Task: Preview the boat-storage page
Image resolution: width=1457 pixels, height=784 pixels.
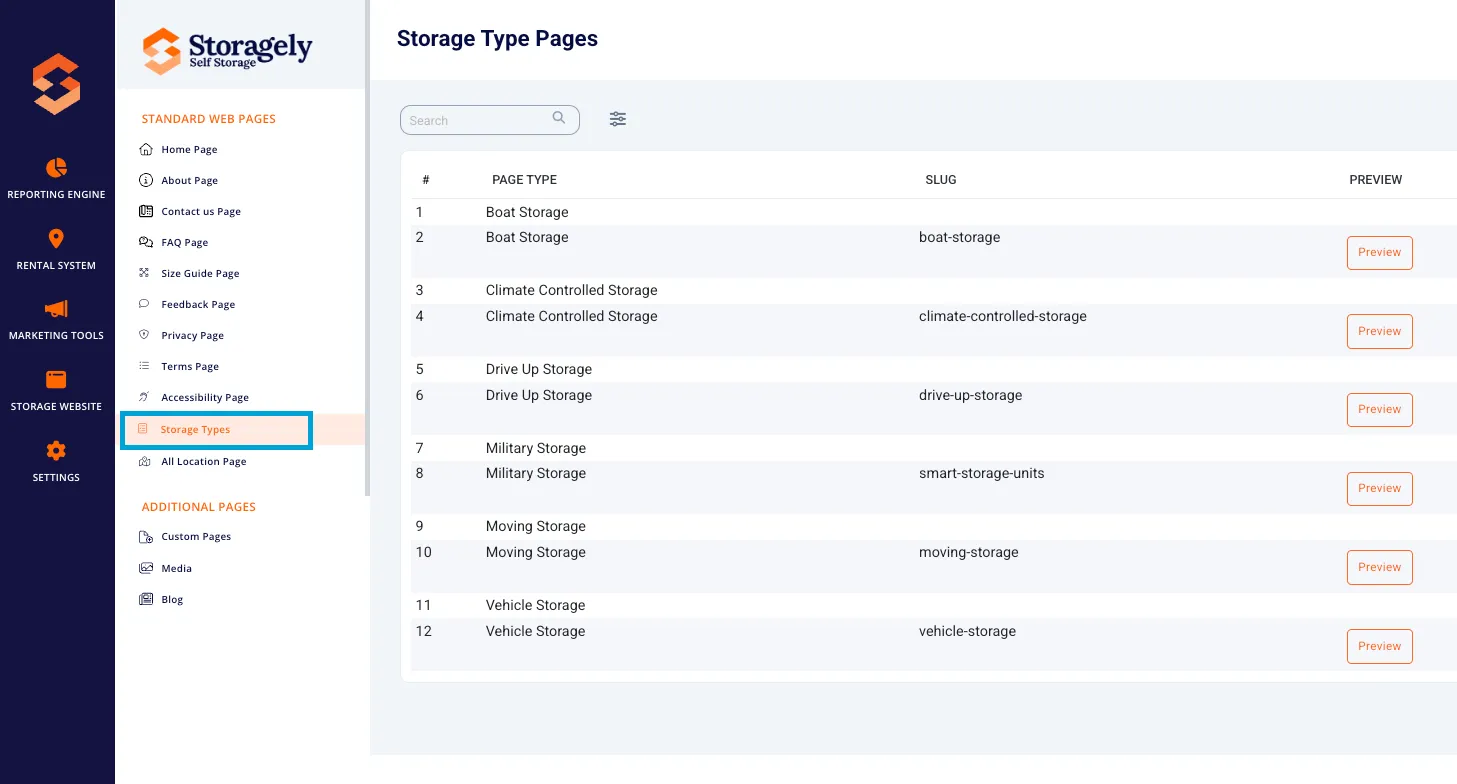Action: coord(1380,253)
